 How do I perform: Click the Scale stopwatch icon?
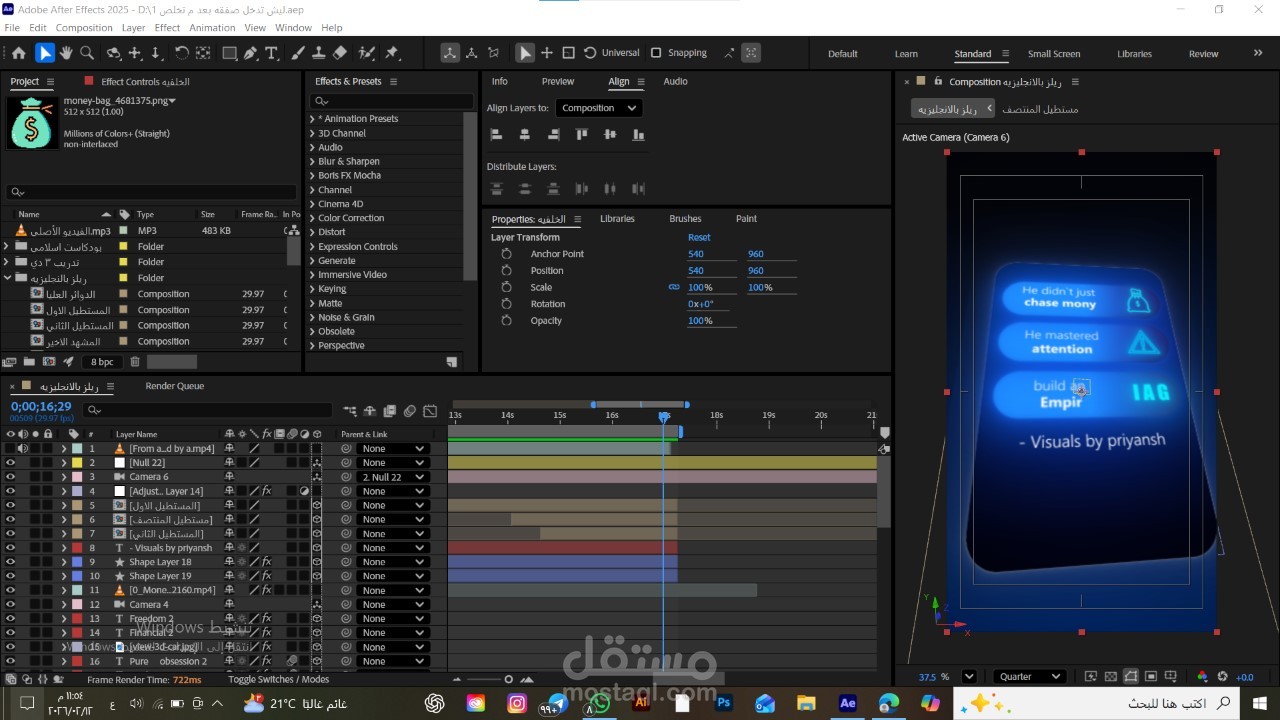pos(507,287)
